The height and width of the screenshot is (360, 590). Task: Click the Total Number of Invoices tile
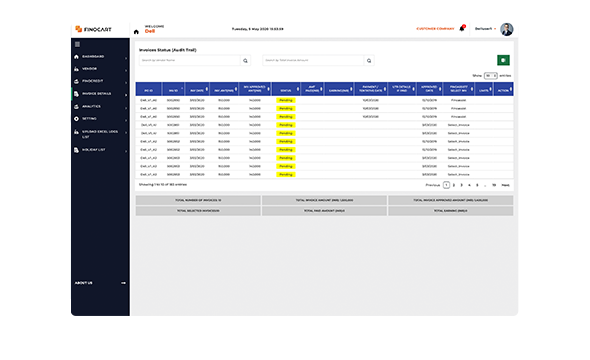pos(198,201)
